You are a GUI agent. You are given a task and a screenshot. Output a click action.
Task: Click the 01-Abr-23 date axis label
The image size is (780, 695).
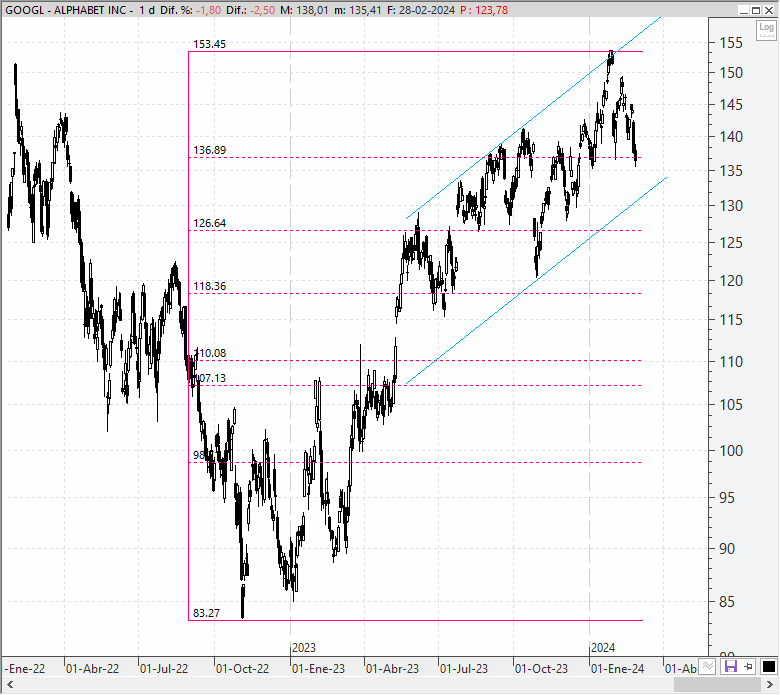pyautogui.click(x=392, y=669)
